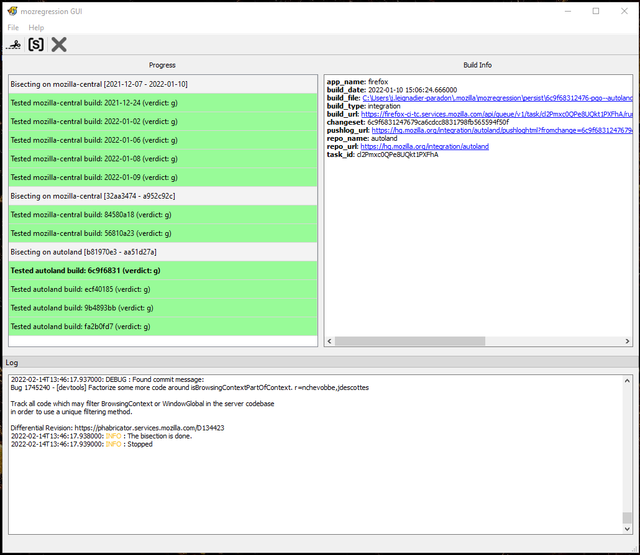Select tested build 2022-01-08 row
This screenshot has width=640, height=555.
(163, 159)
